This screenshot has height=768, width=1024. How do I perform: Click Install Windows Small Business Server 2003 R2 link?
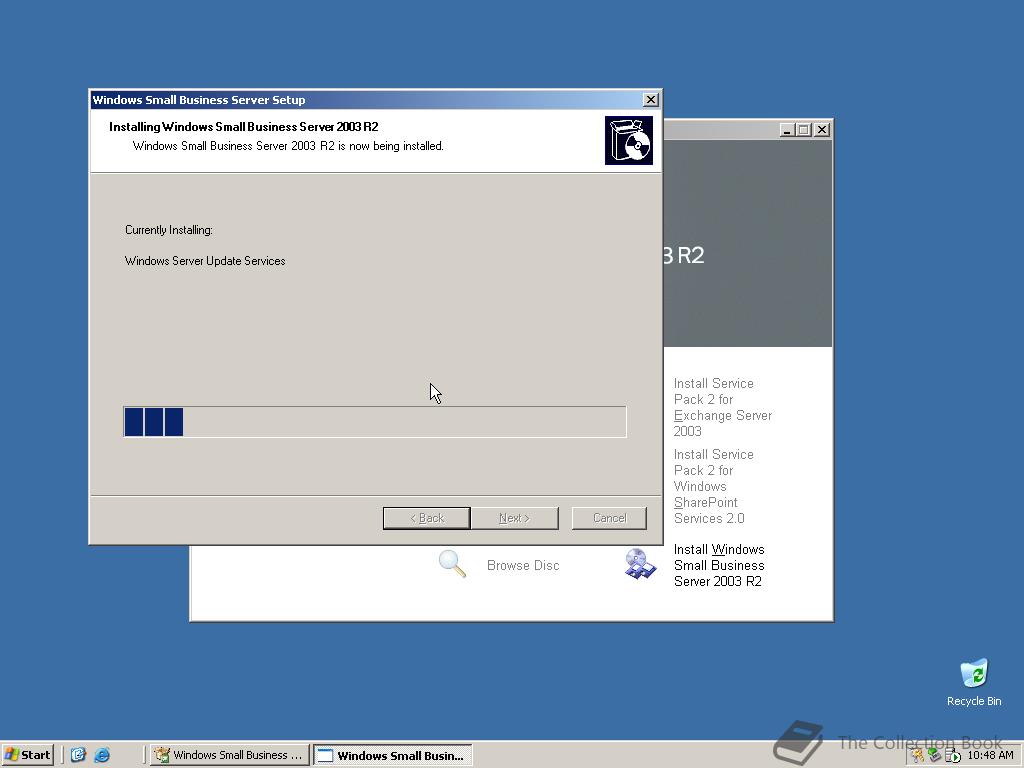tap(719, 565)
